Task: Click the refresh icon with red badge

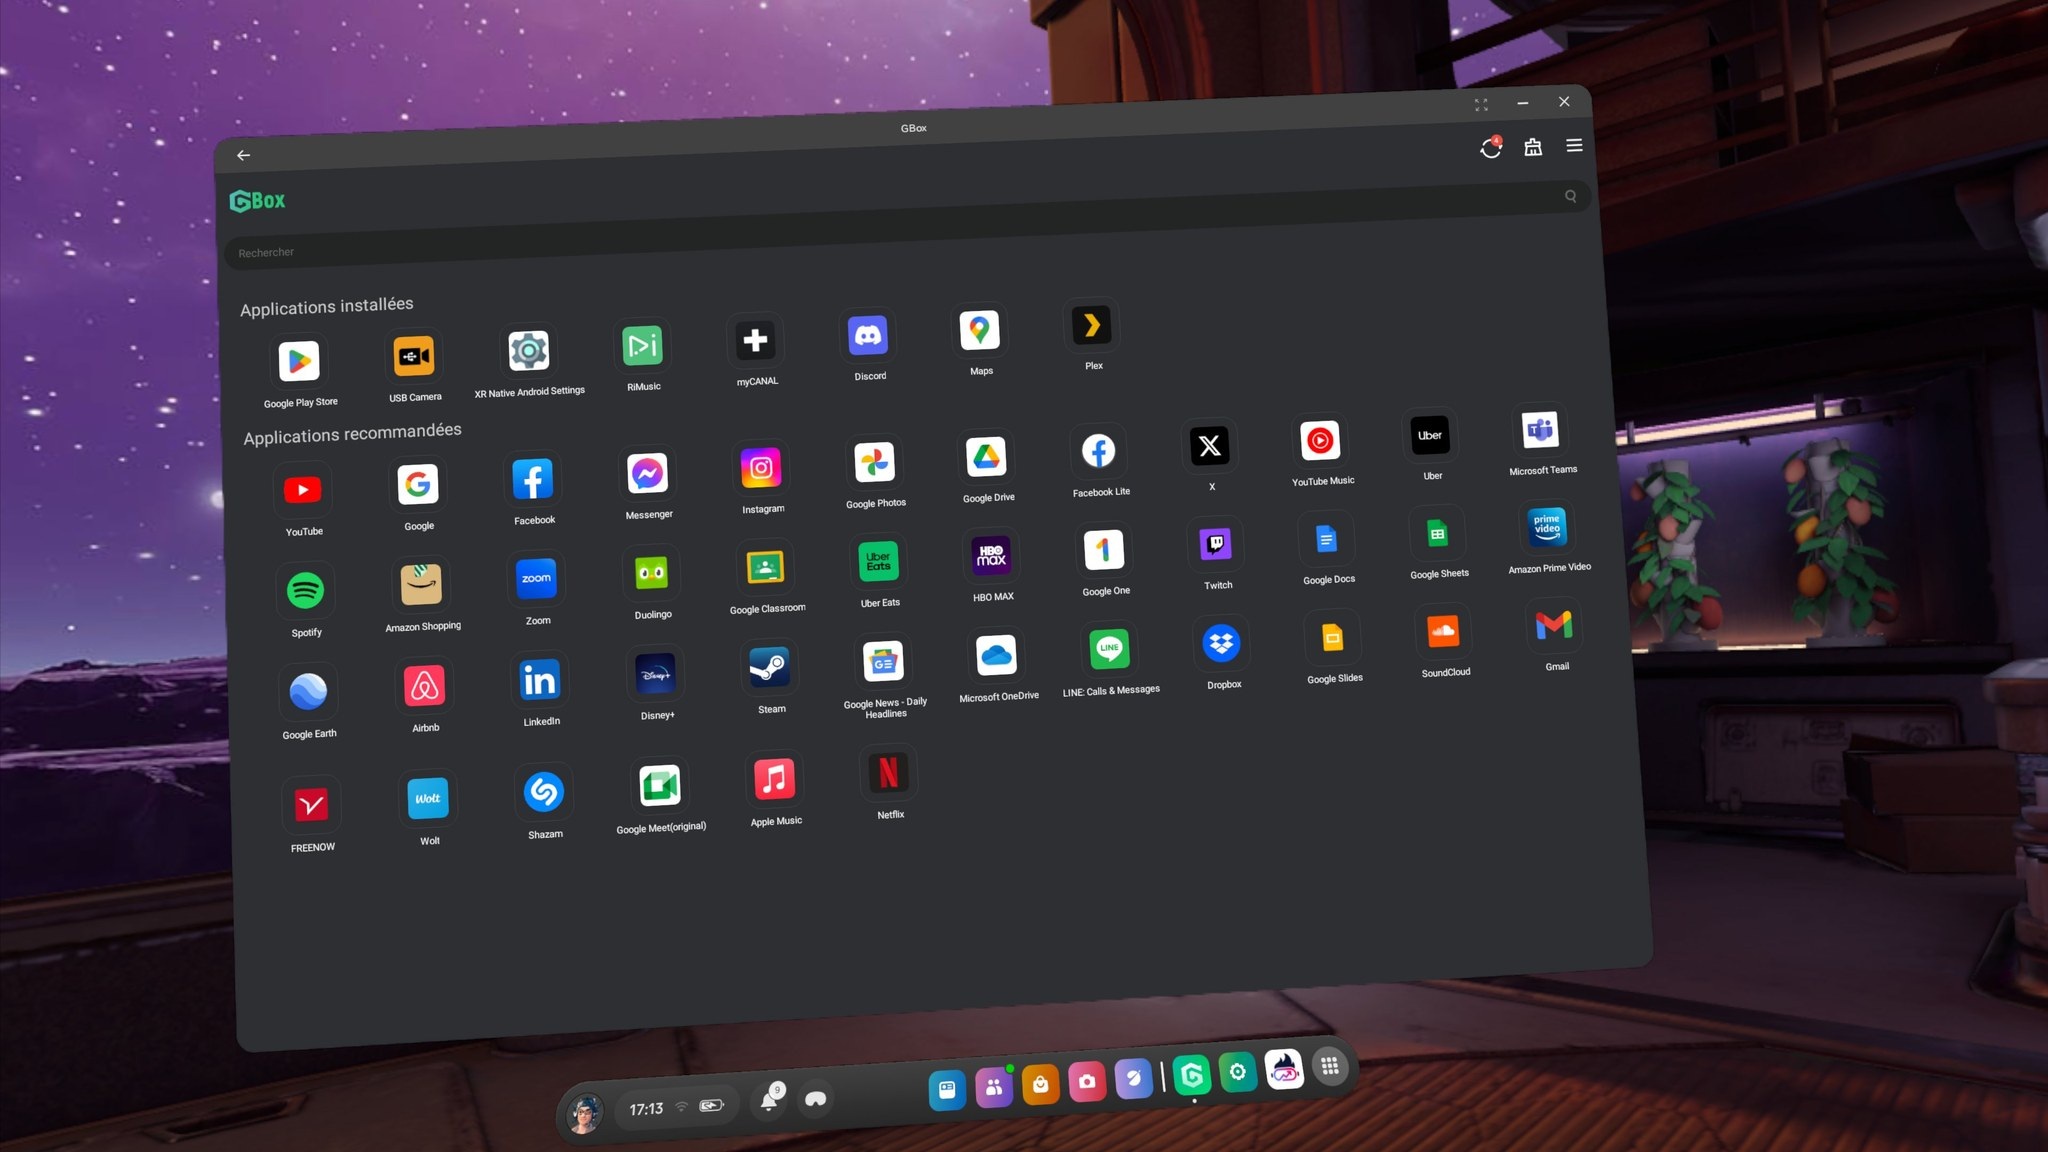Action: click(x=1491, y=147)
